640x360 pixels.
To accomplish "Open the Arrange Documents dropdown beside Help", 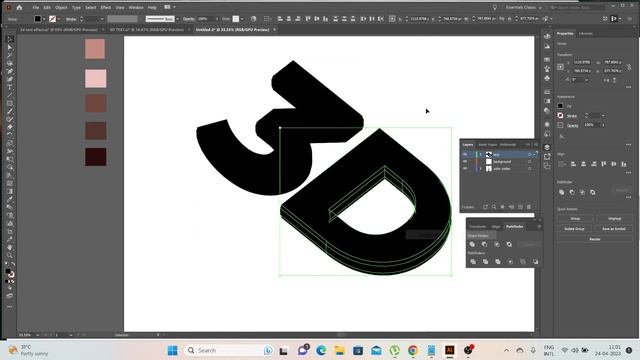I will (x=169, y=7).
